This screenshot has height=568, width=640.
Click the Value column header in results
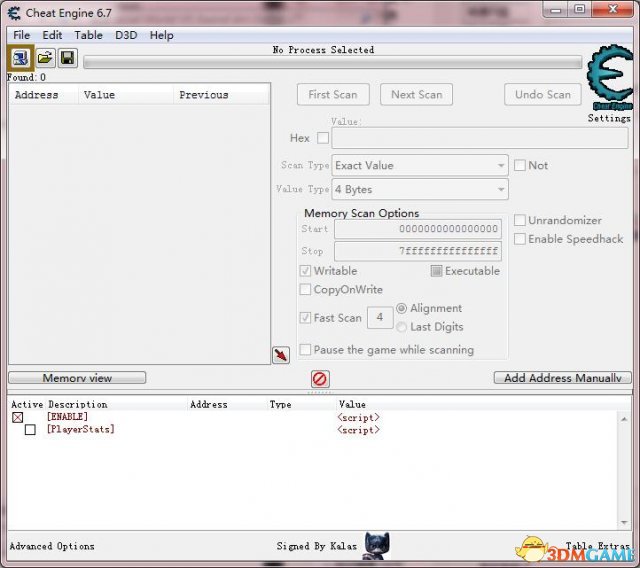[x=126, y=95]
